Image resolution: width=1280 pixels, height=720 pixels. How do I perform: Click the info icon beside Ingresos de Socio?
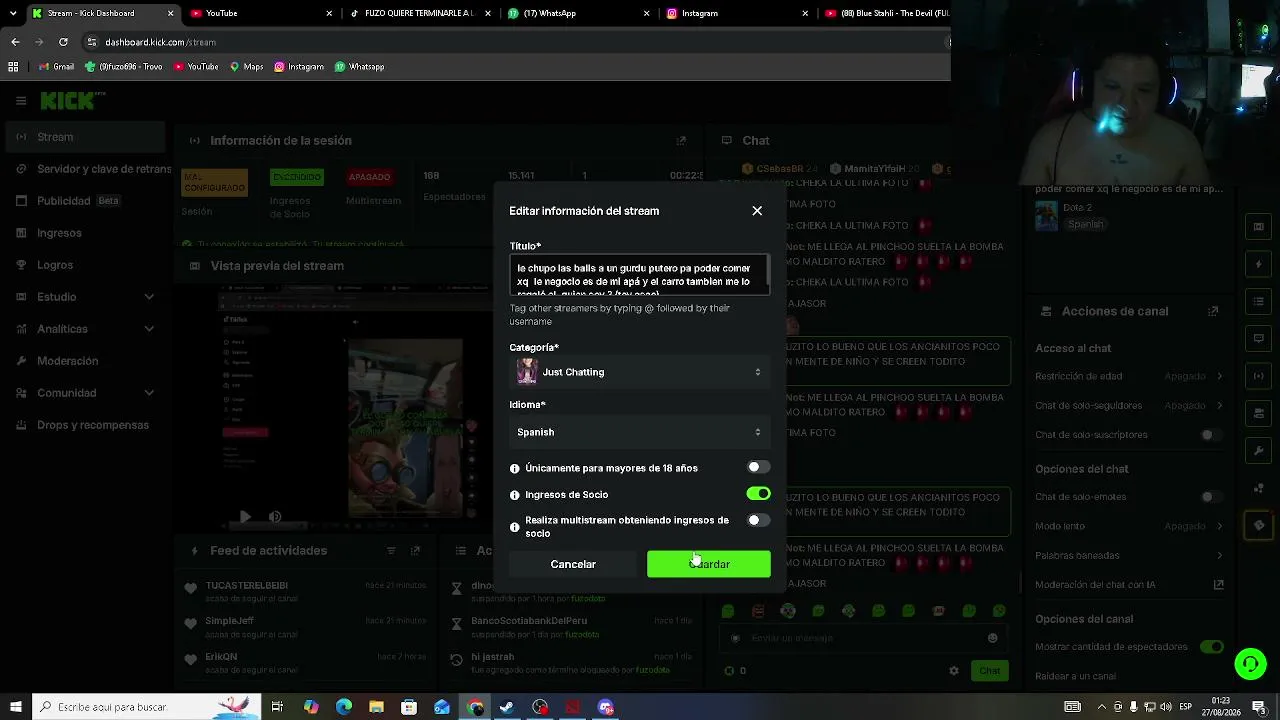(x=515, y=495)
